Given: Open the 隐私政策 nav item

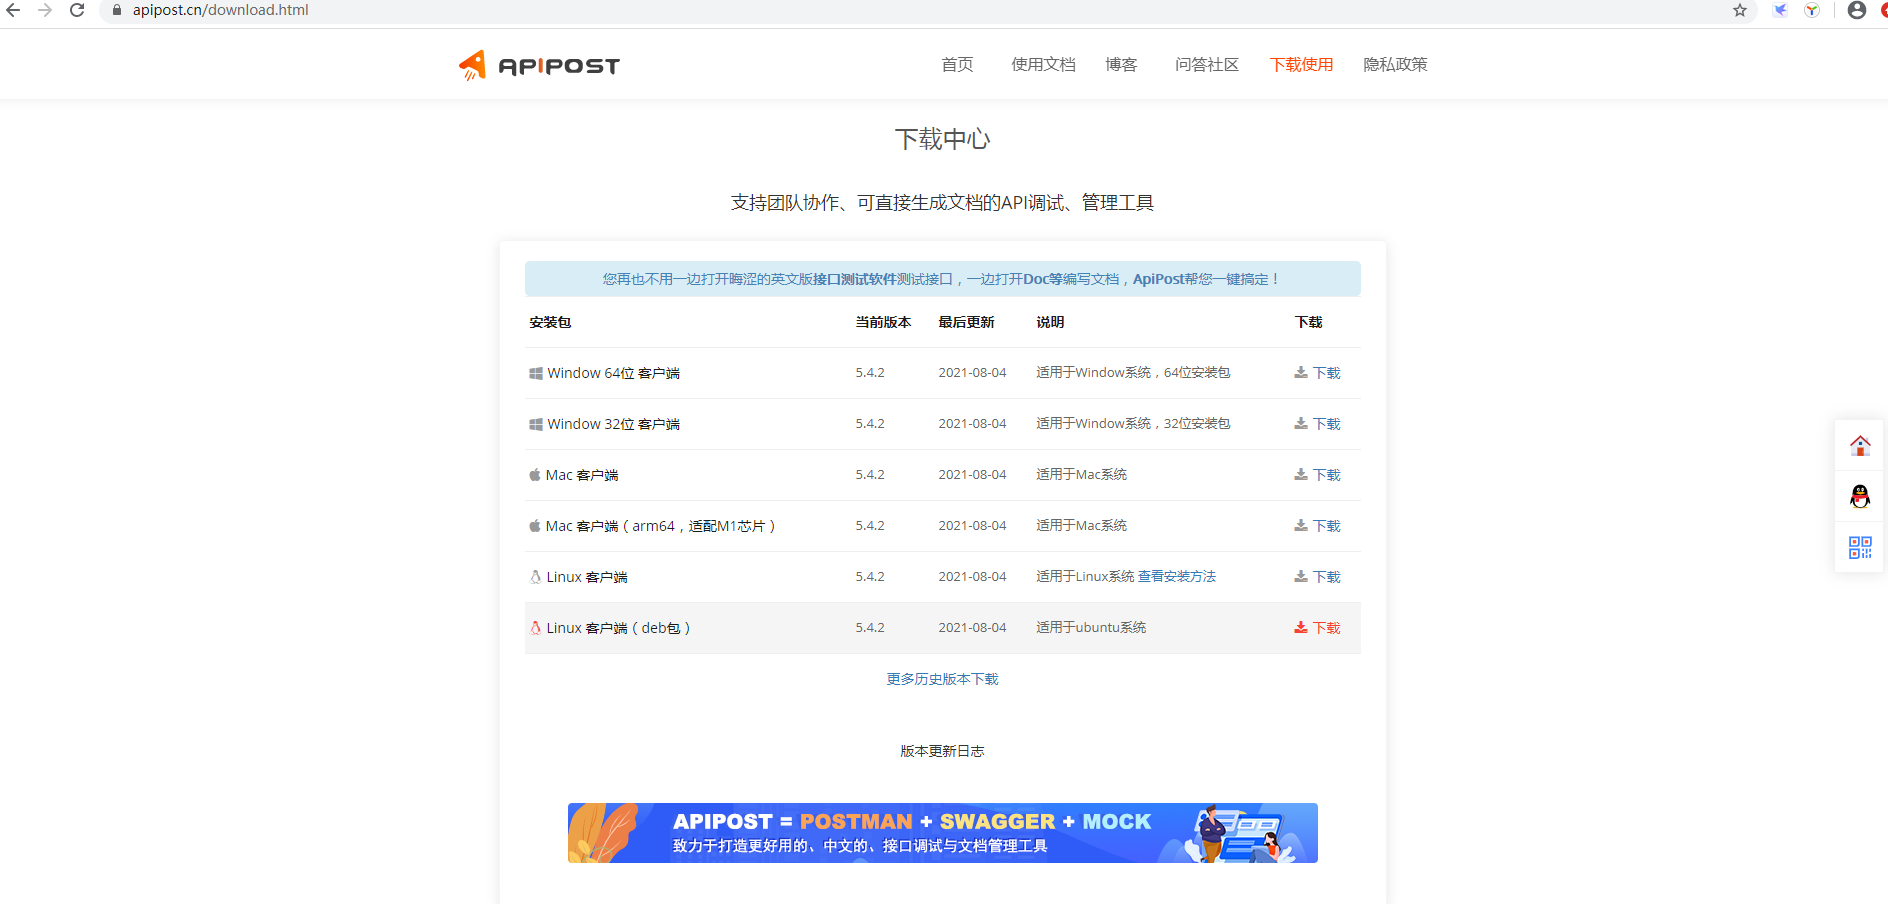Looking at the screenshot, I should [1395, 64].
